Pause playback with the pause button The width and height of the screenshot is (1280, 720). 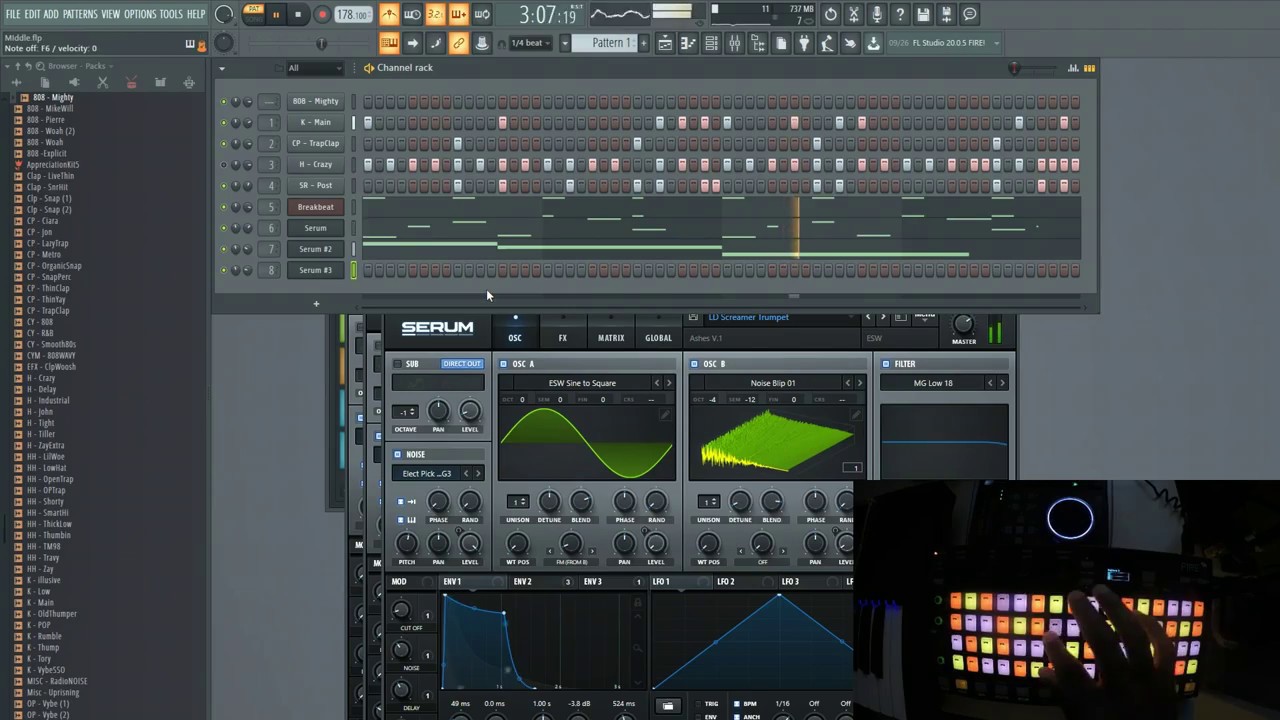[x=276, y=15]
